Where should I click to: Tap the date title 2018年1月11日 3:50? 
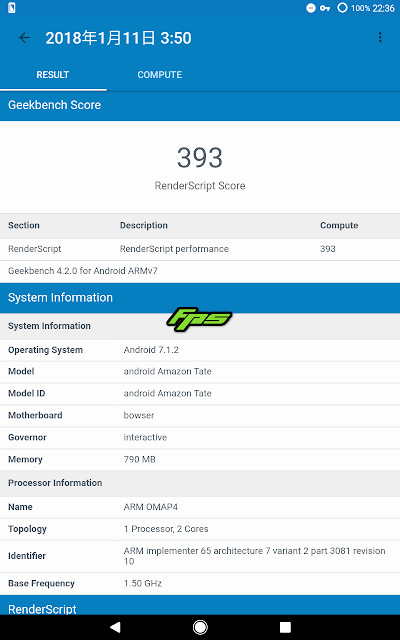118,38
